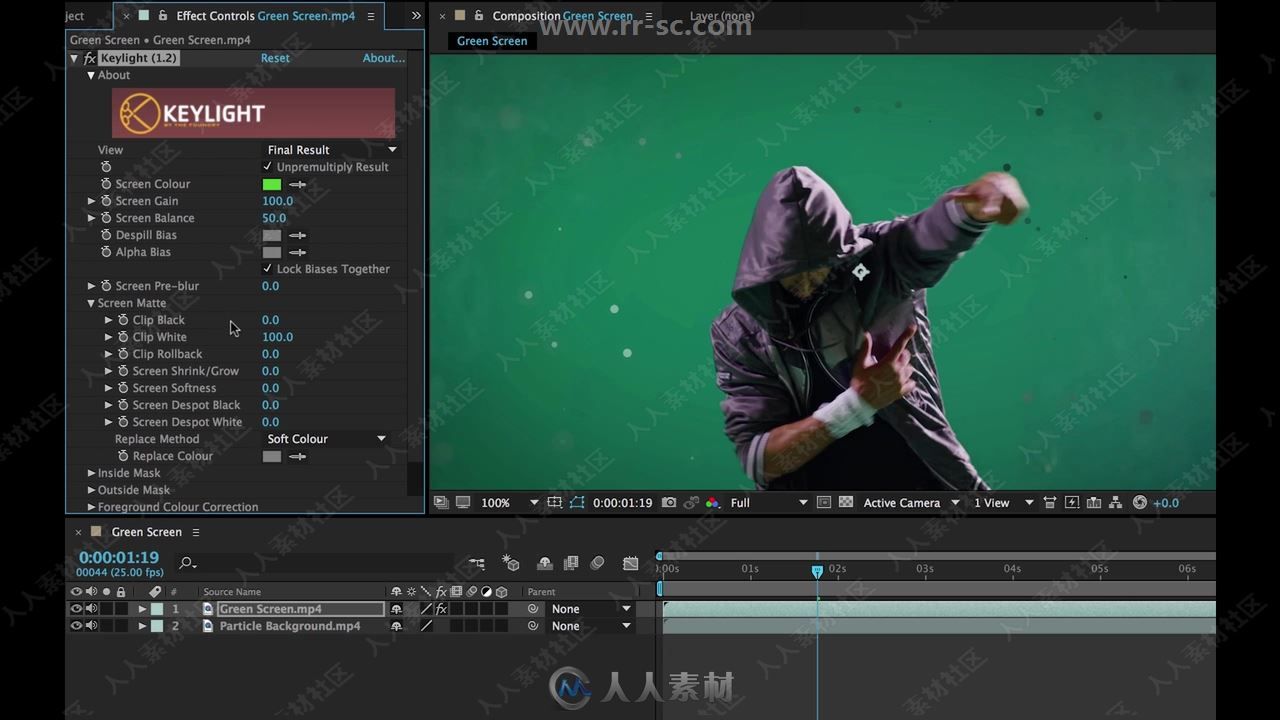1280x720 pixels.
Task: Open Replace Method Soft Colour dropdown
Action: pos(325,439)
